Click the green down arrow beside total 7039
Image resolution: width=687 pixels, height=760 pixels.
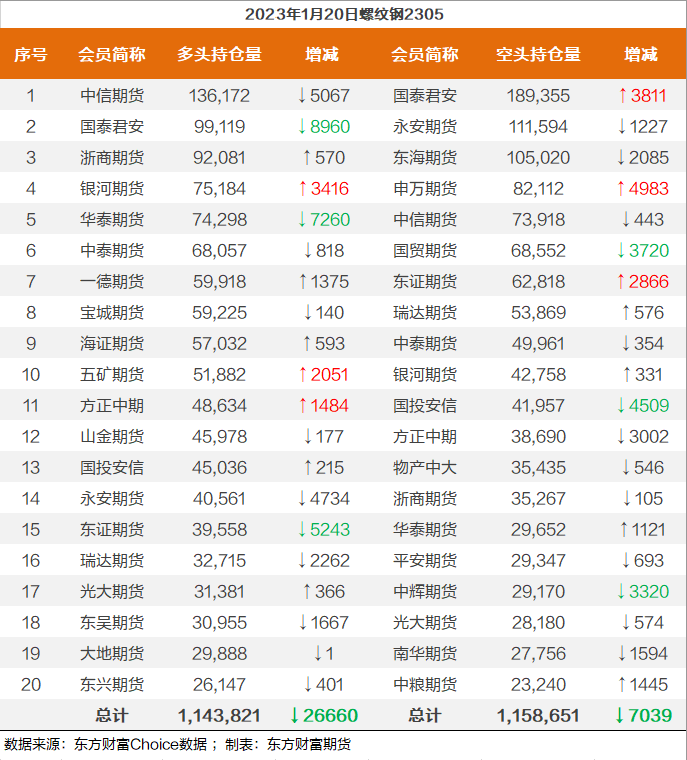pos(619,715)
